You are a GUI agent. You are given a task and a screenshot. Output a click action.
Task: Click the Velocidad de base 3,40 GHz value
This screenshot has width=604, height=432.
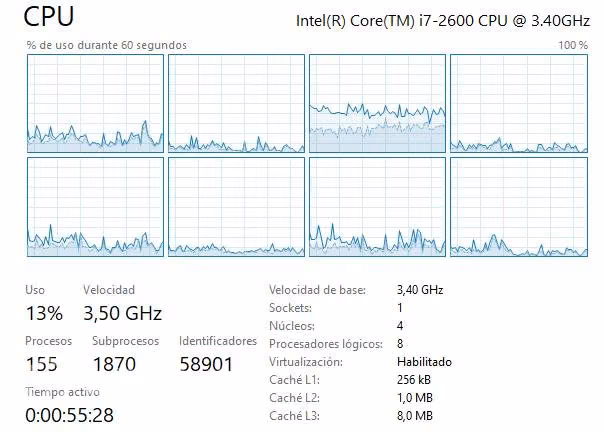point(420,290)
